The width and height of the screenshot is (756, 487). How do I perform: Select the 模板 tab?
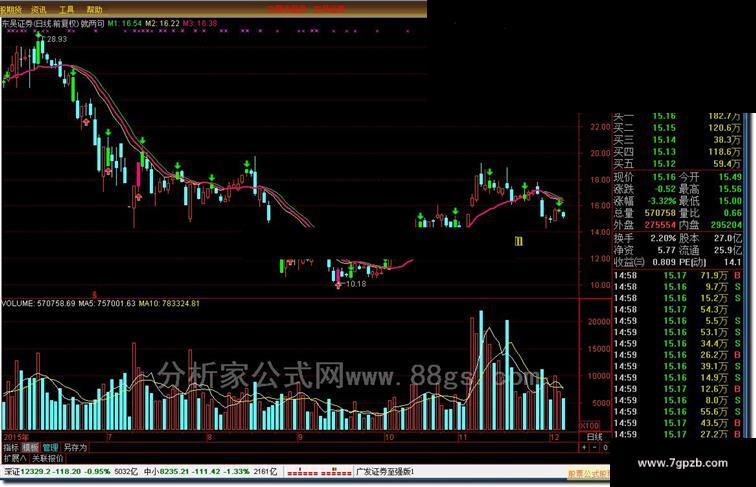pyautogui.click(x=30, y=447)
